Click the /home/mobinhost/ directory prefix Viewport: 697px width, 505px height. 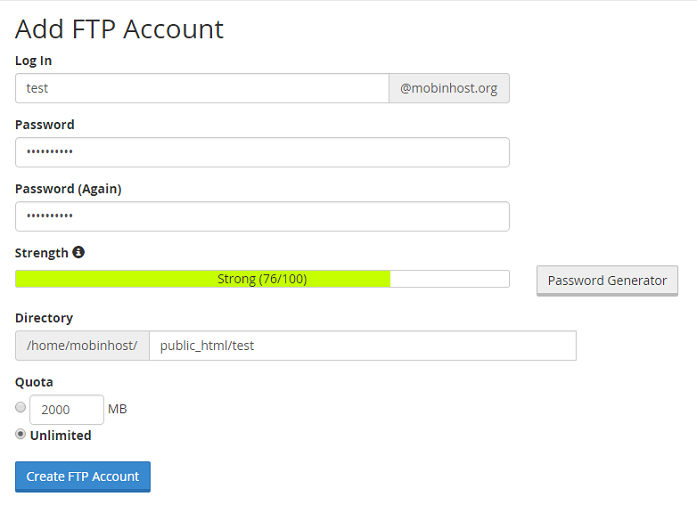(82, 345)
